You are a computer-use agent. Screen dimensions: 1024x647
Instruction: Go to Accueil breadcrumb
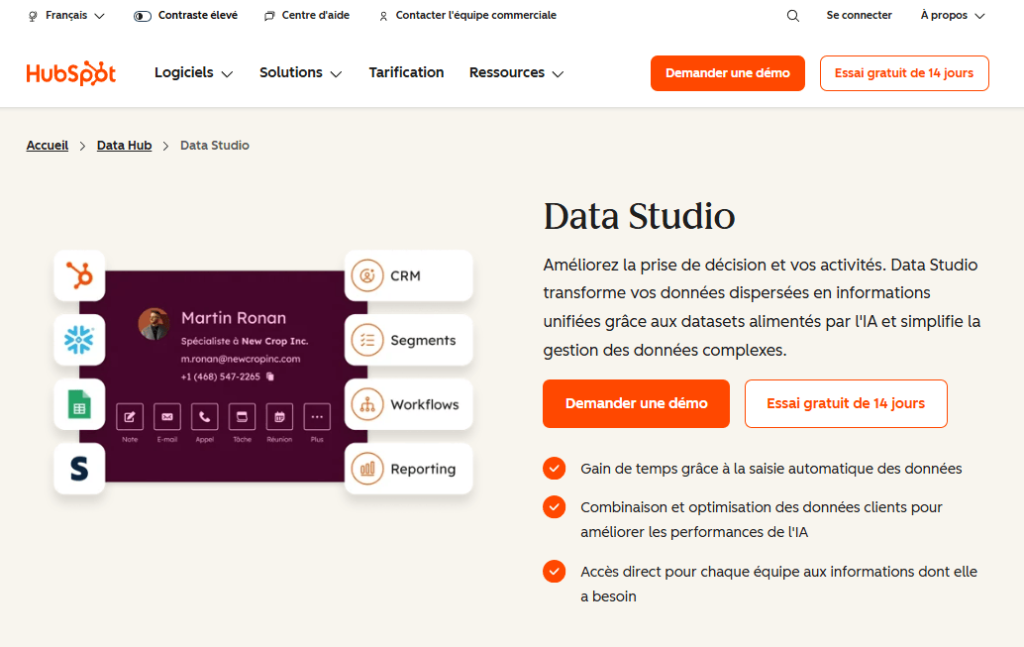click(47, 145)
